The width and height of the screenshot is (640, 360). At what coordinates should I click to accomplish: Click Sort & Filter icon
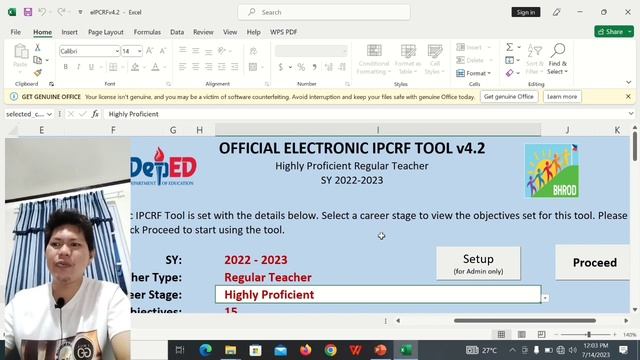tap(535, 59)
